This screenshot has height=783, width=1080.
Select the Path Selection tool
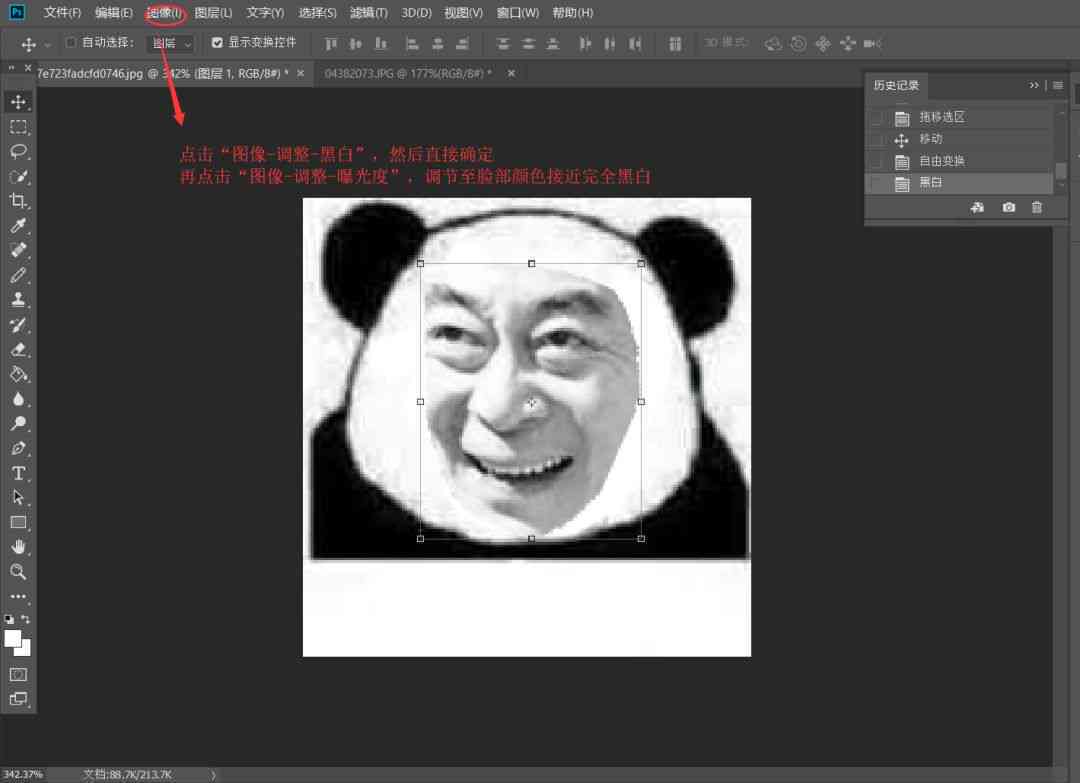[x=19, y=497]
